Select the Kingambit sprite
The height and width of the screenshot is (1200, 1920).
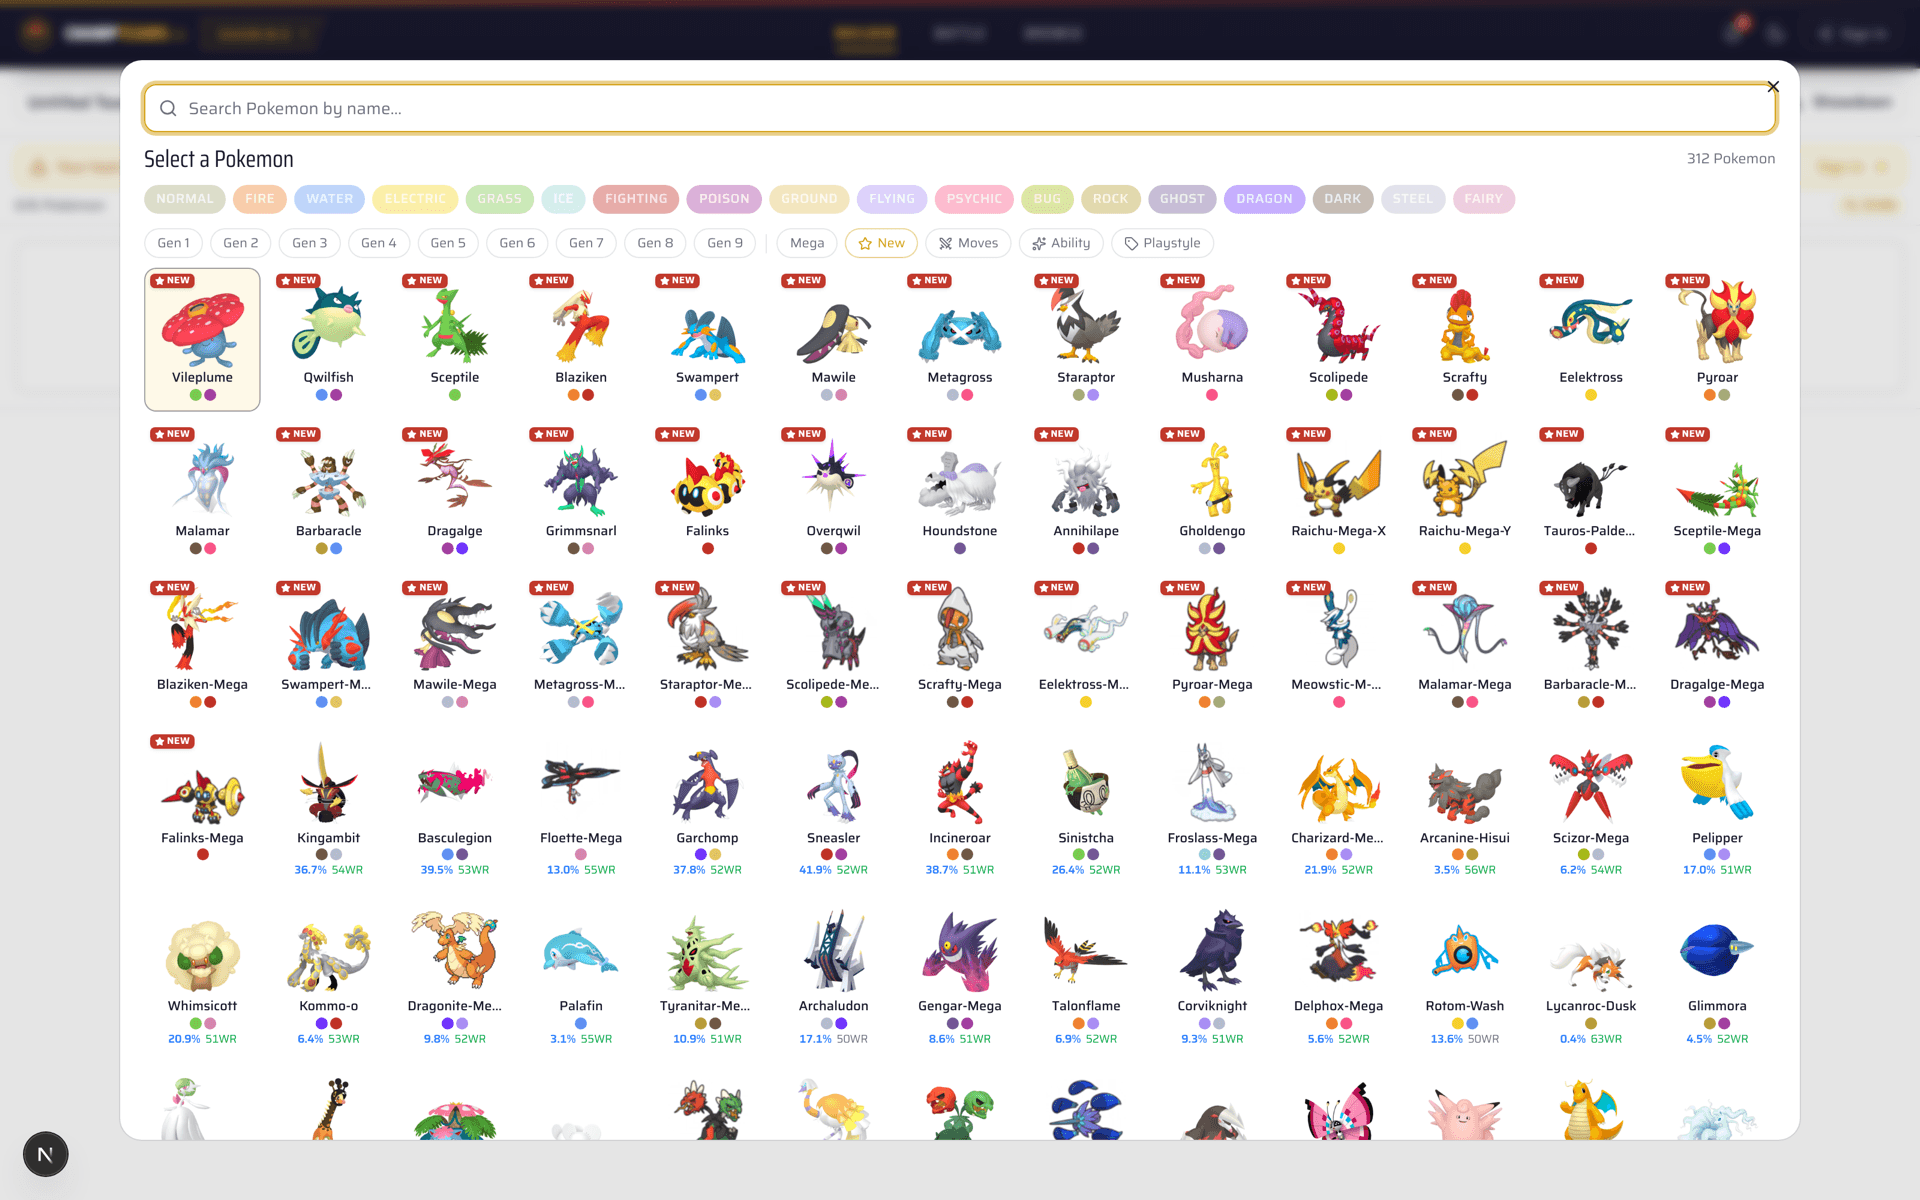(x=328, y=785)
